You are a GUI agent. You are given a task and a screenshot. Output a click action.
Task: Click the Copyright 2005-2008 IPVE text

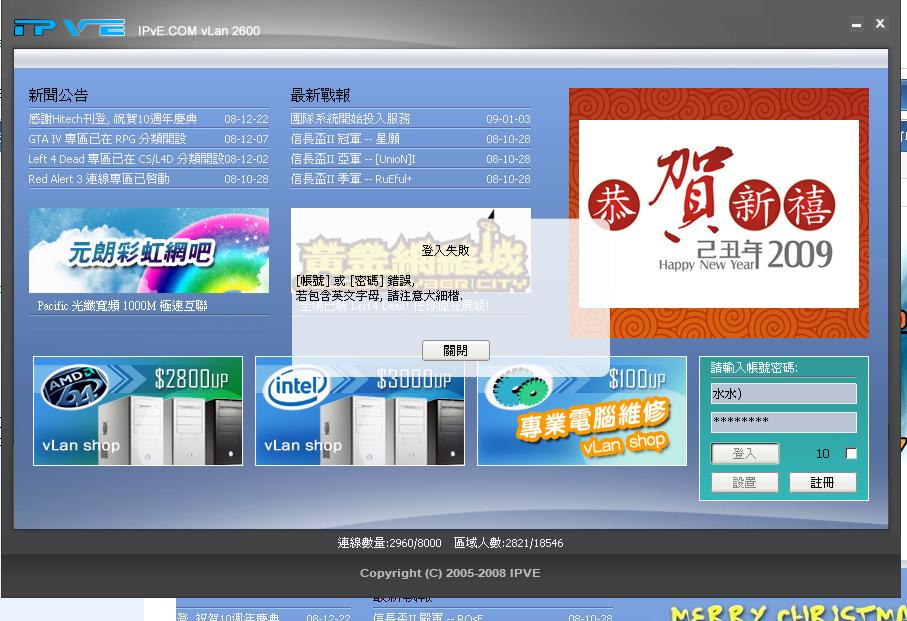[450, 573]
